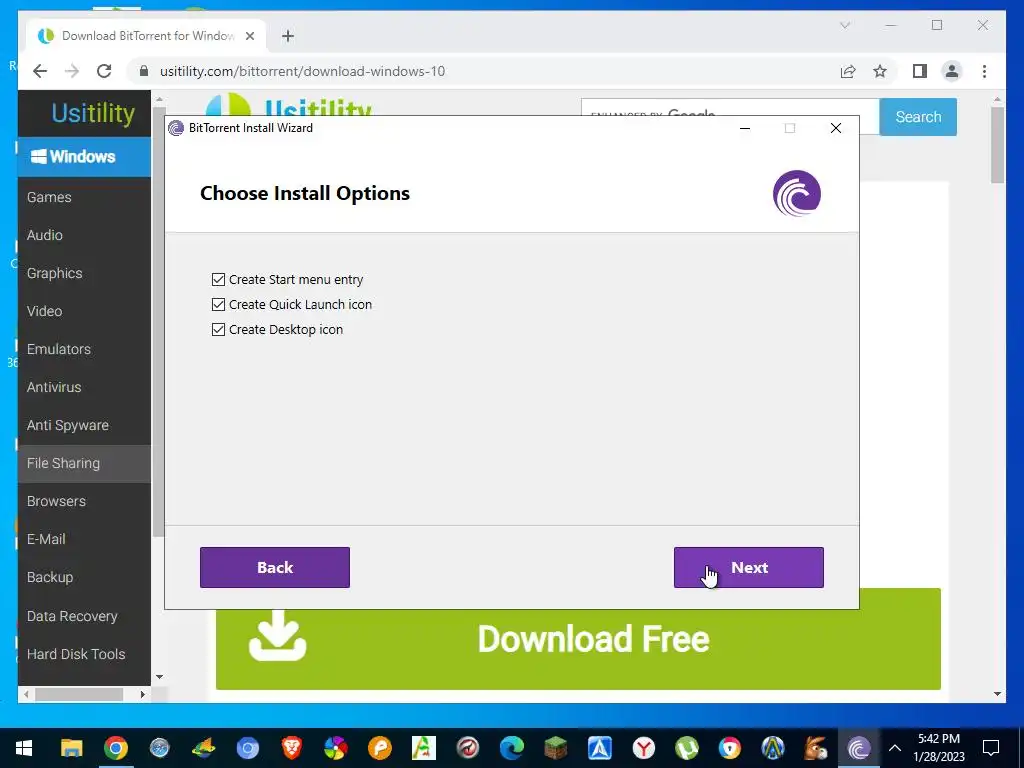
Task: Open the blue A app icon in the taskbar
Action: point(600,748)
